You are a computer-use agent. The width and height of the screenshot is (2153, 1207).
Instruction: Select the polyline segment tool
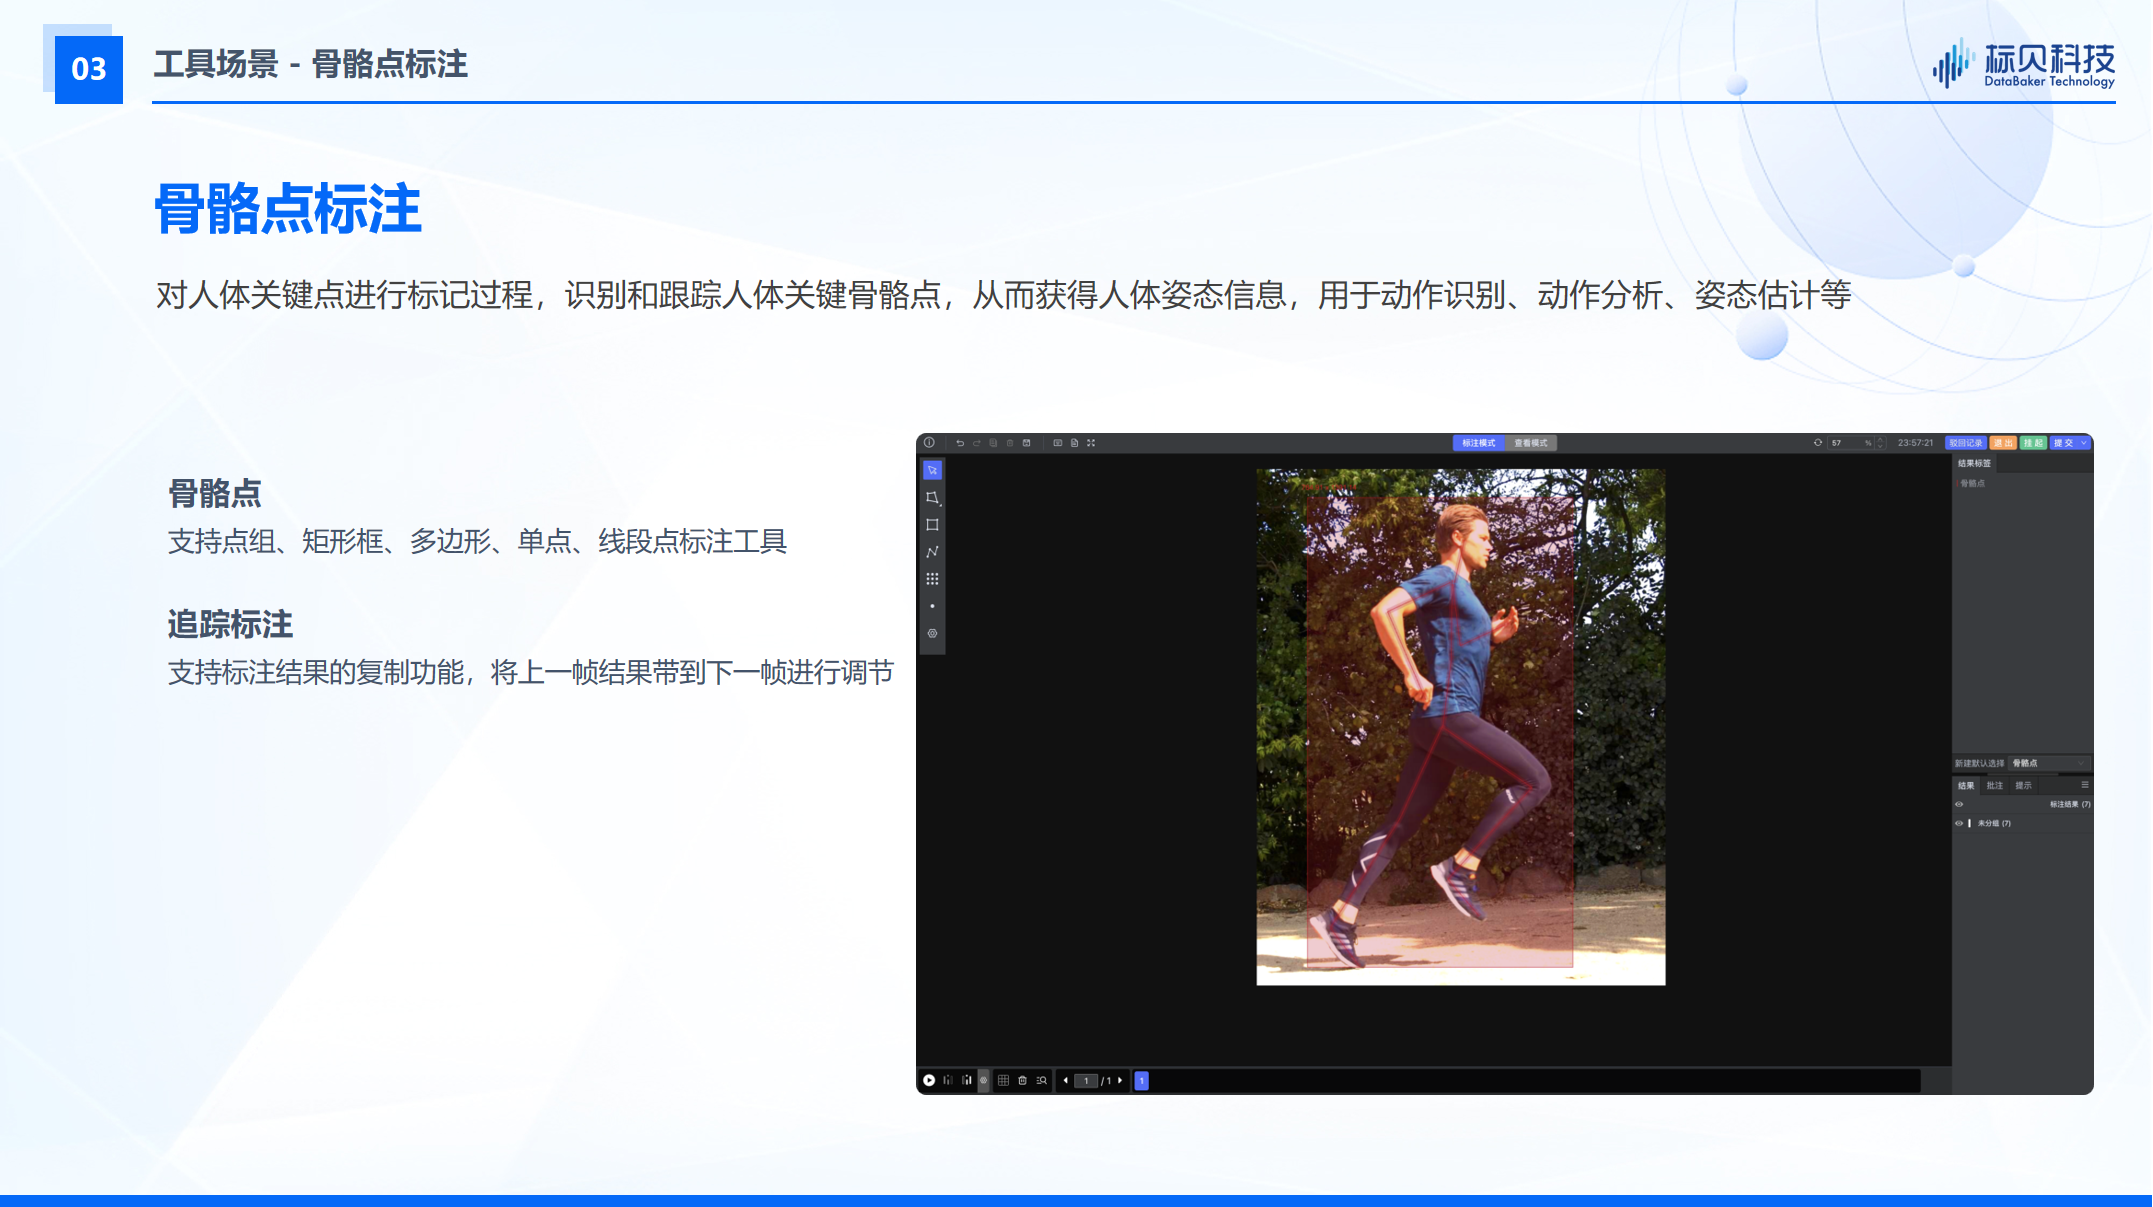coord(932,552)
